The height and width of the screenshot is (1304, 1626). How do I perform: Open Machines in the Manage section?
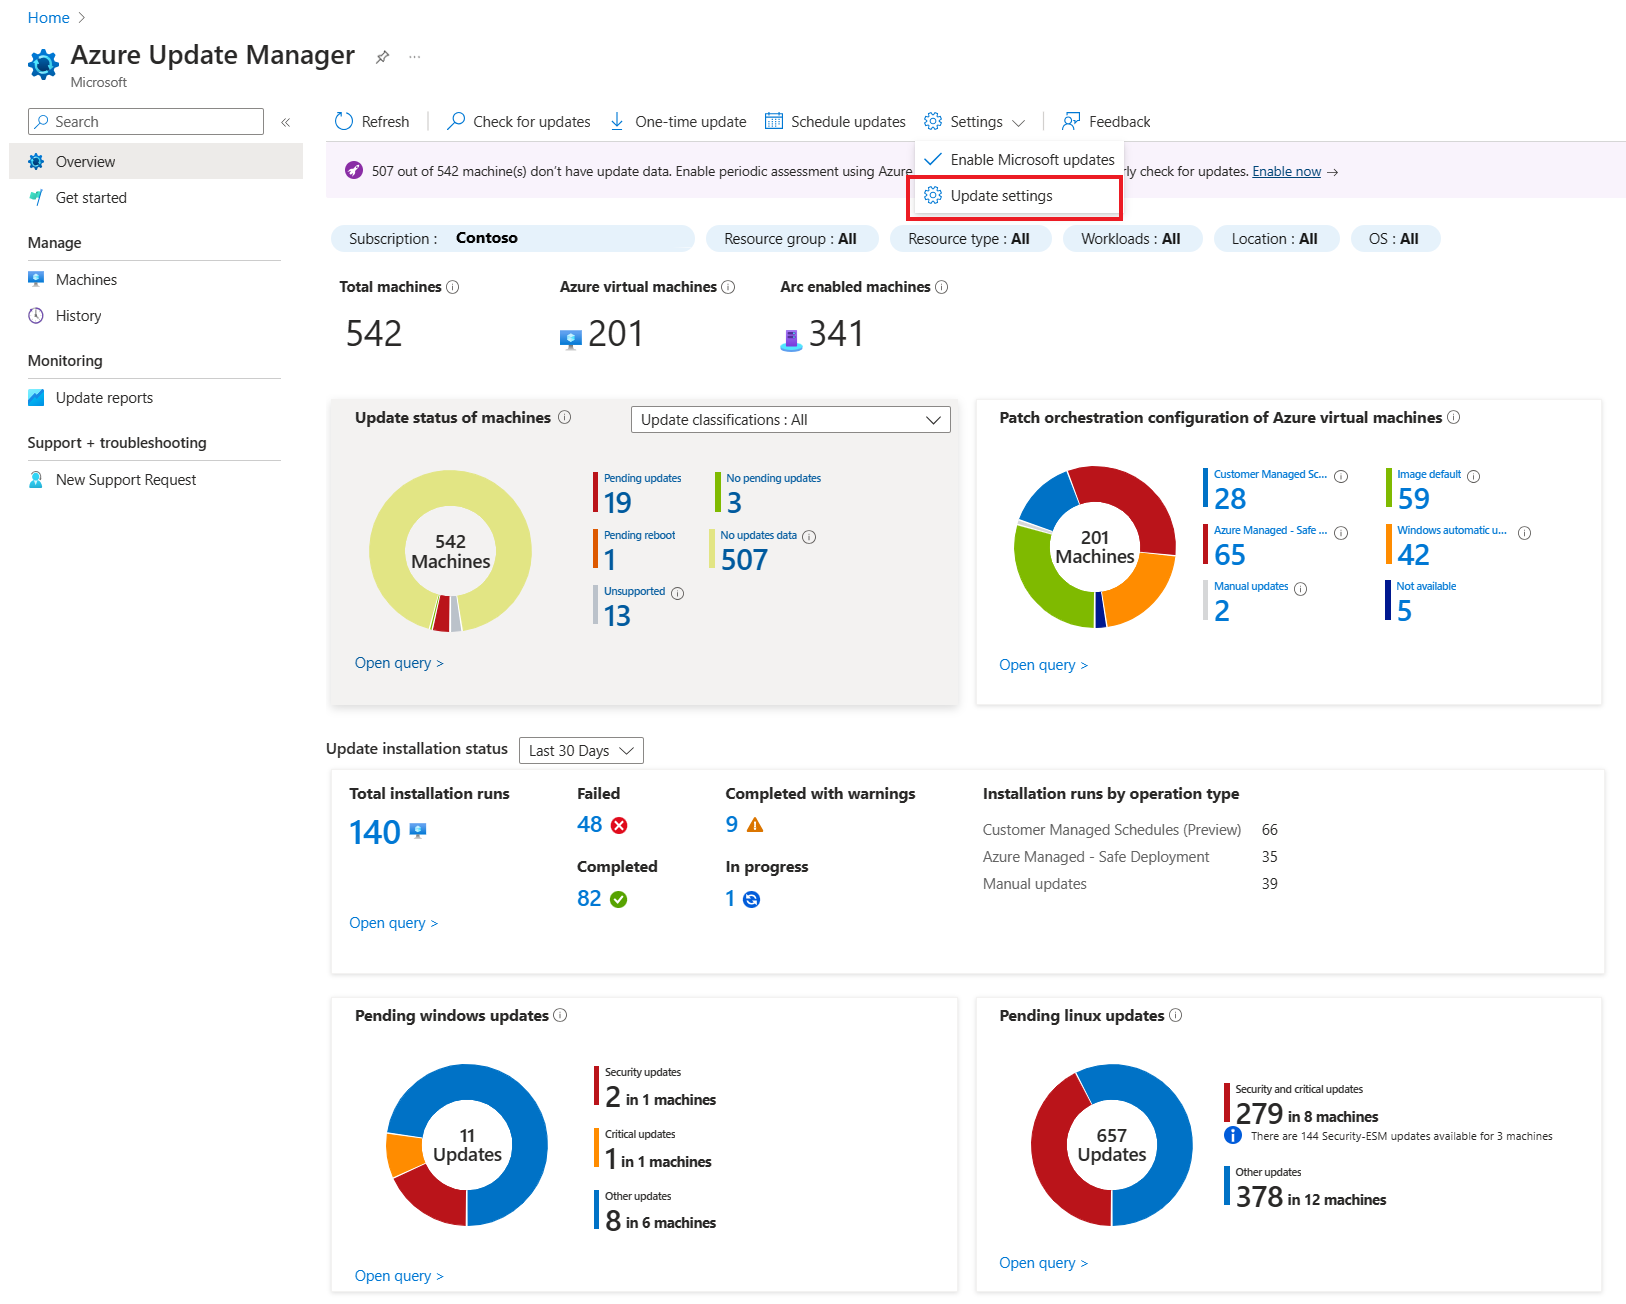[x=86, y=280]
